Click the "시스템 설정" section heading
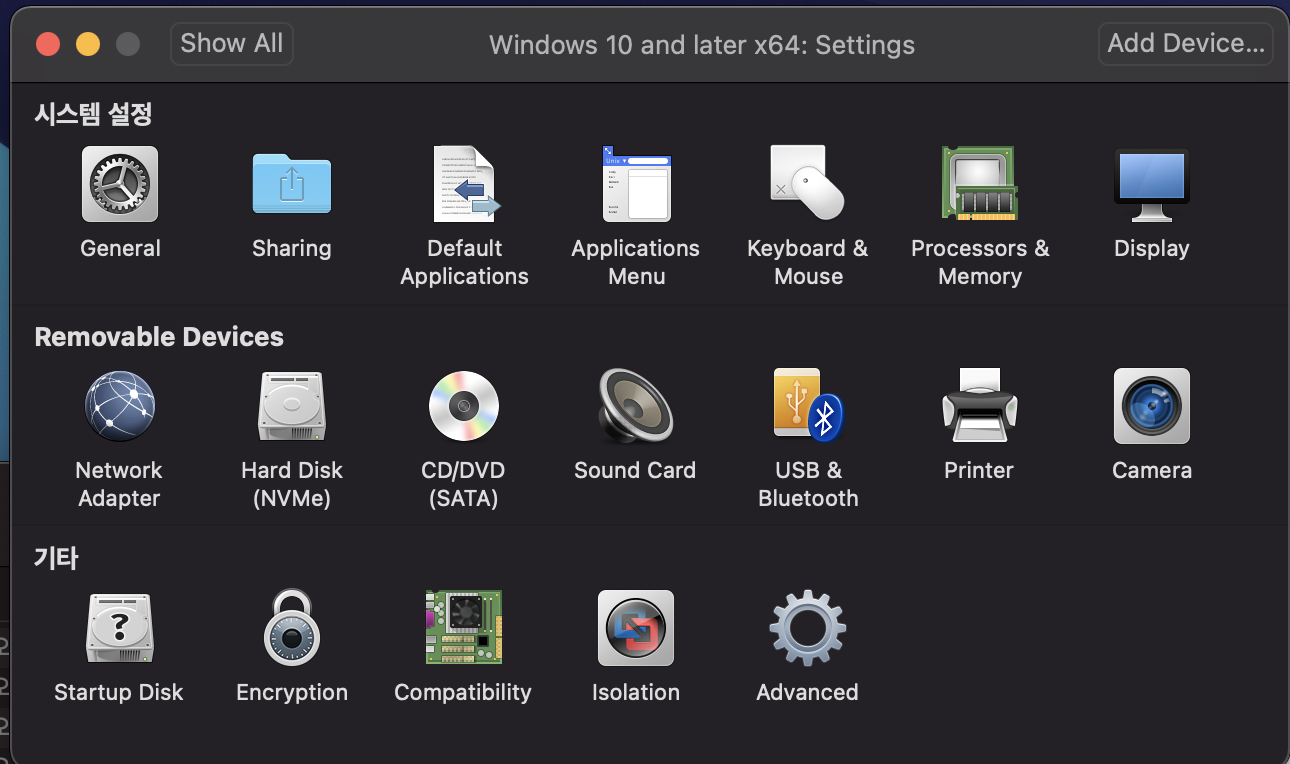1290x764 pixels. tap(93, 114)
